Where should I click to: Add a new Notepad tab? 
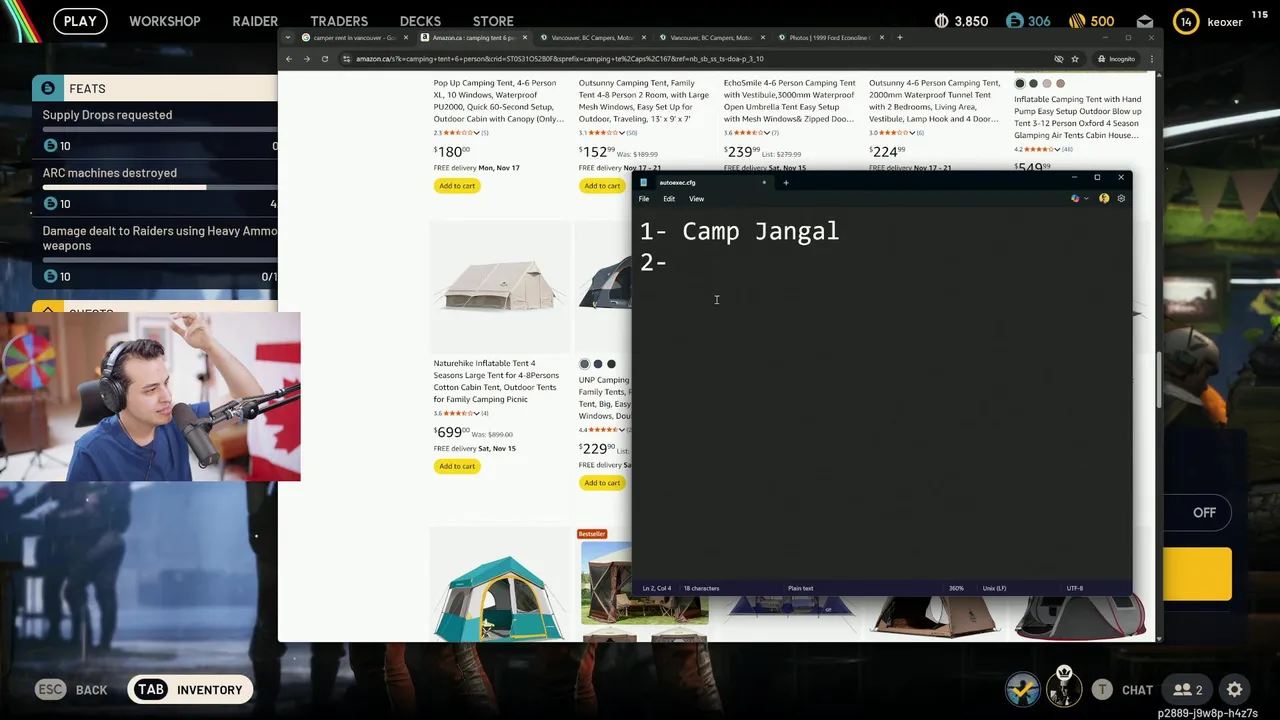coord(786,182)
